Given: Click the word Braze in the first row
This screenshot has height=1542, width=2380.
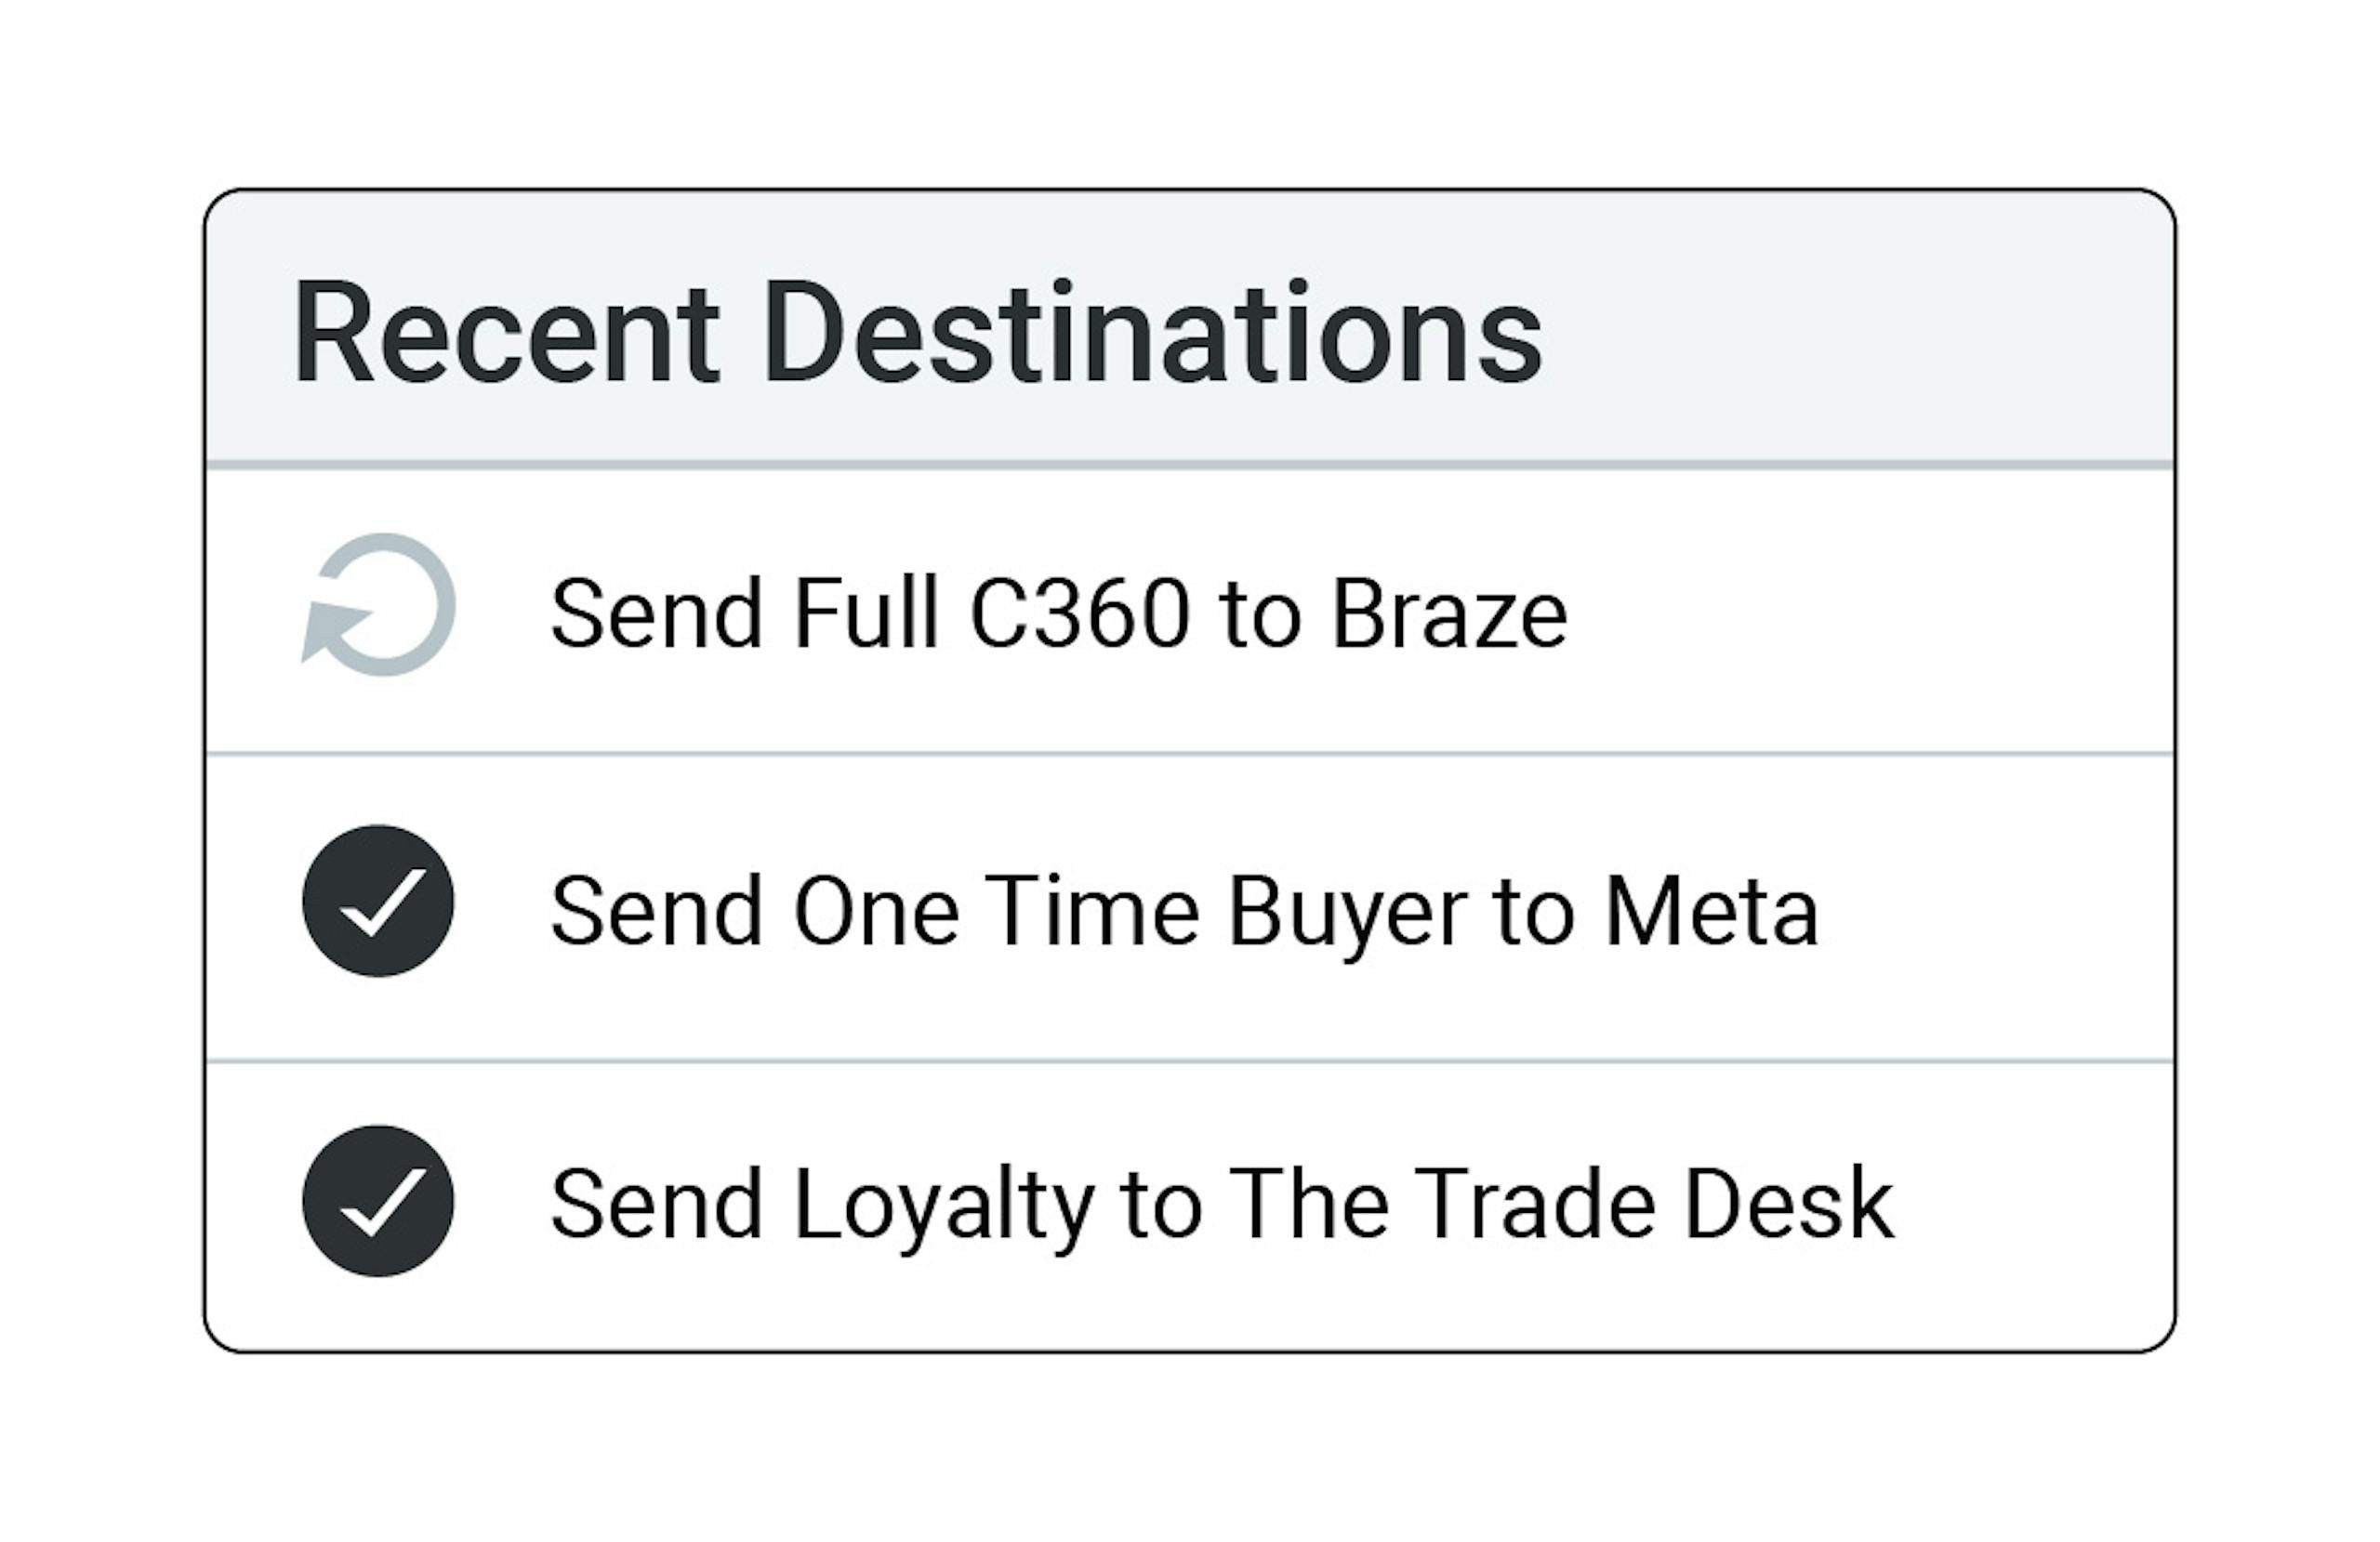Looking at the screenshot, I should (1449, 613).
